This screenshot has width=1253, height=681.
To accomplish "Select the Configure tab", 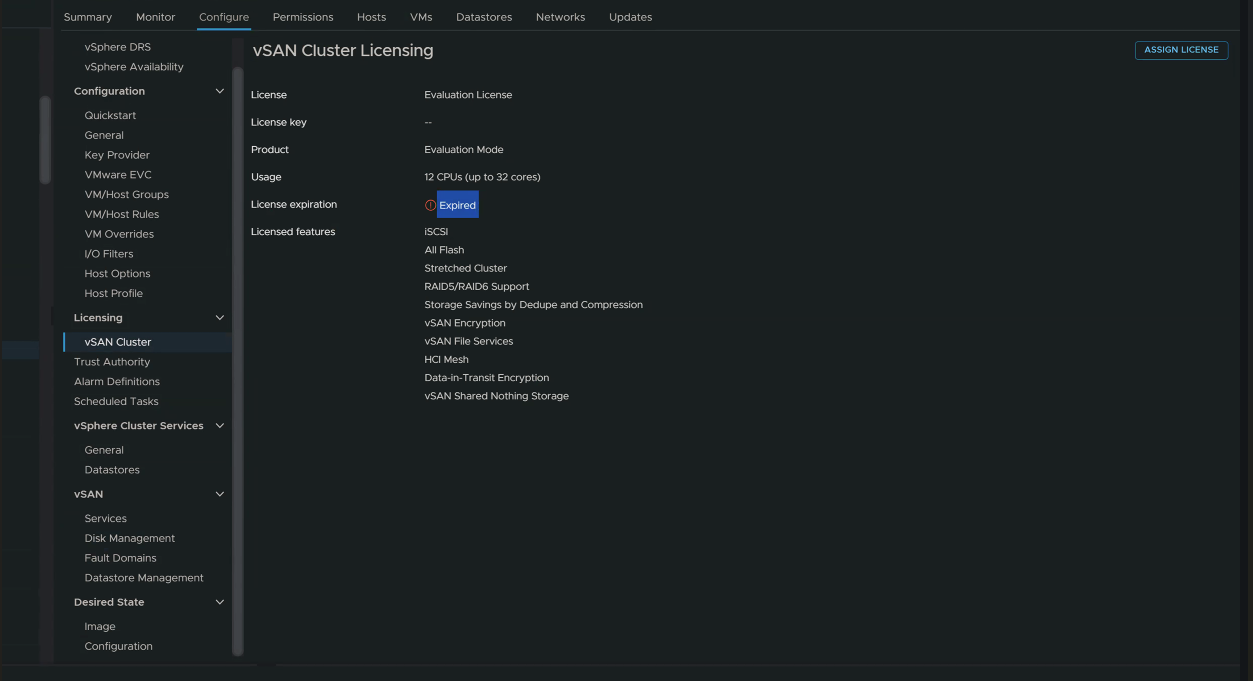I will [x=224, y=17].
